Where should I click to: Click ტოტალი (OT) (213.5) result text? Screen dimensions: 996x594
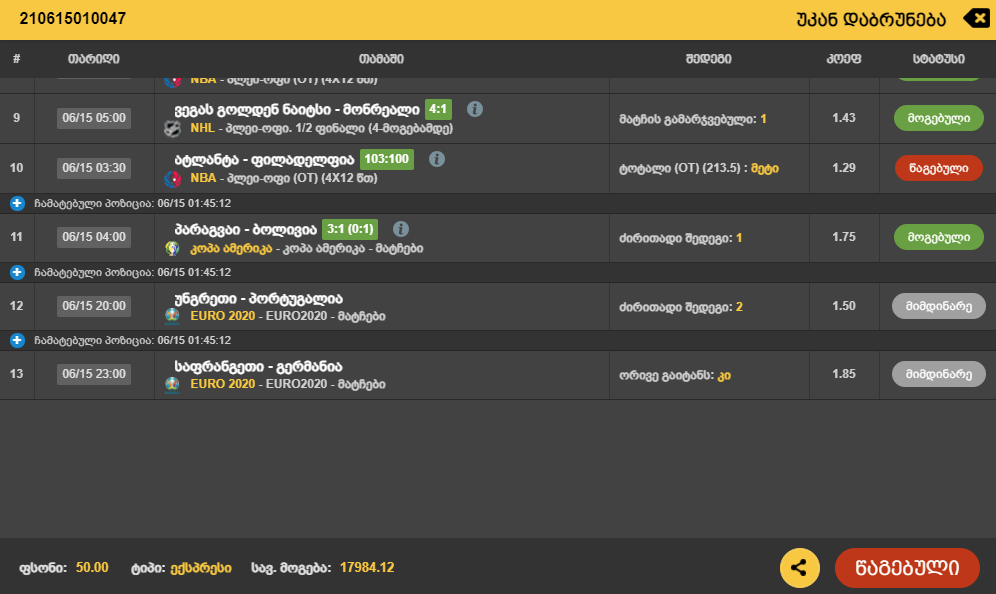pos(699,168)
